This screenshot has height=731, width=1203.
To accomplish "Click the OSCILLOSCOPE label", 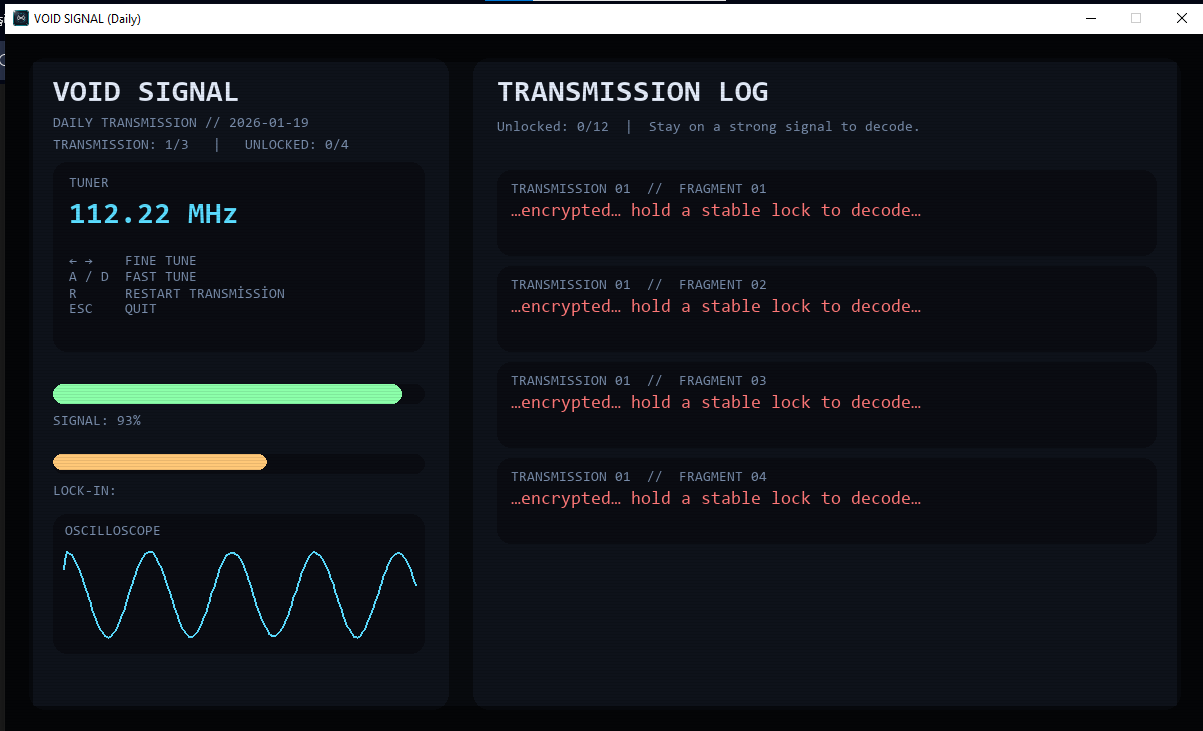I will (112, 531).
